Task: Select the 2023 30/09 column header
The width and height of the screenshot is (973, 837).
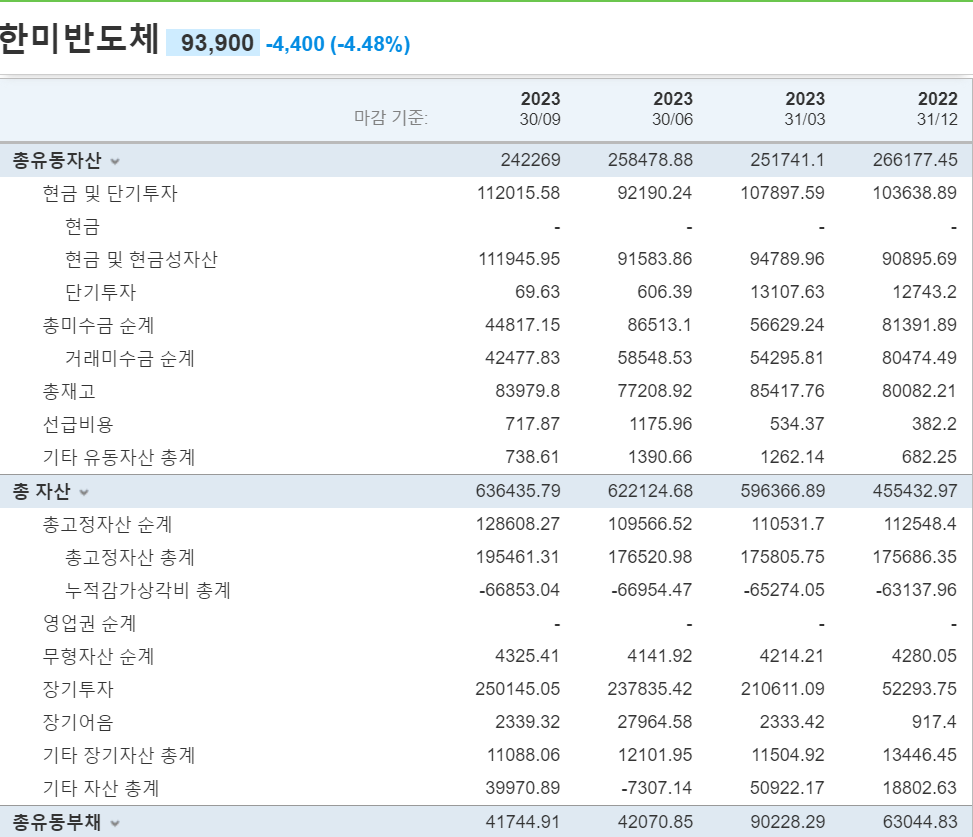Action: [x=540, y=109]
